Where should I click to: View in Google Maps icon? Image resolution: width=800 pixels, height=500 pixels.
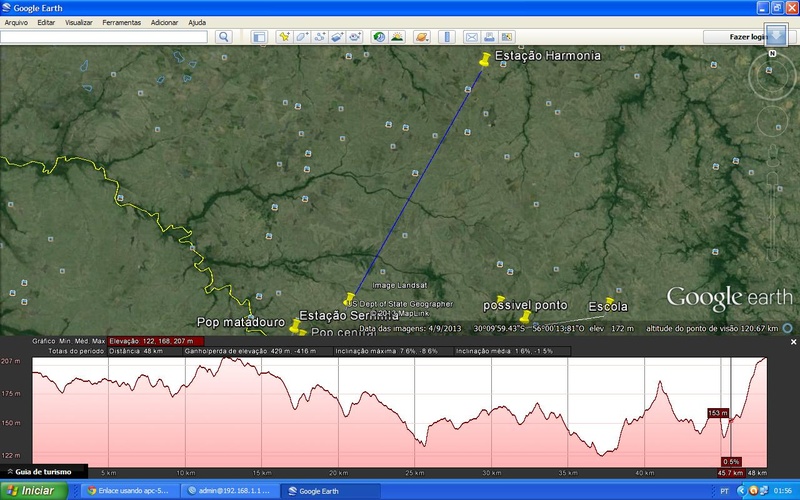[x=507, y=37]
